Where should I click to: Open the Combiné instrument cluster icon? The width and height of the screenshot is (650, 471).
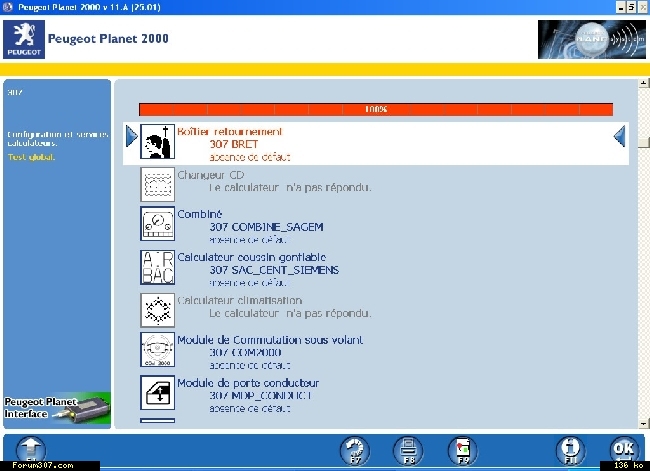pyautogui.click(x=158, y=223)
